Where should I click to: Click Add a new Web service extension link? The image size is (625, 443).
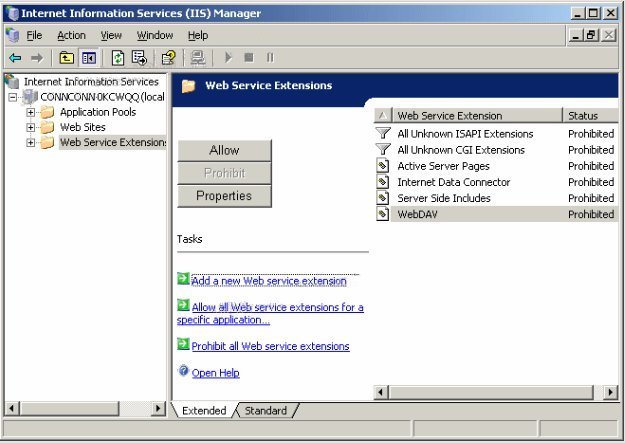click(x=269, y=281)
